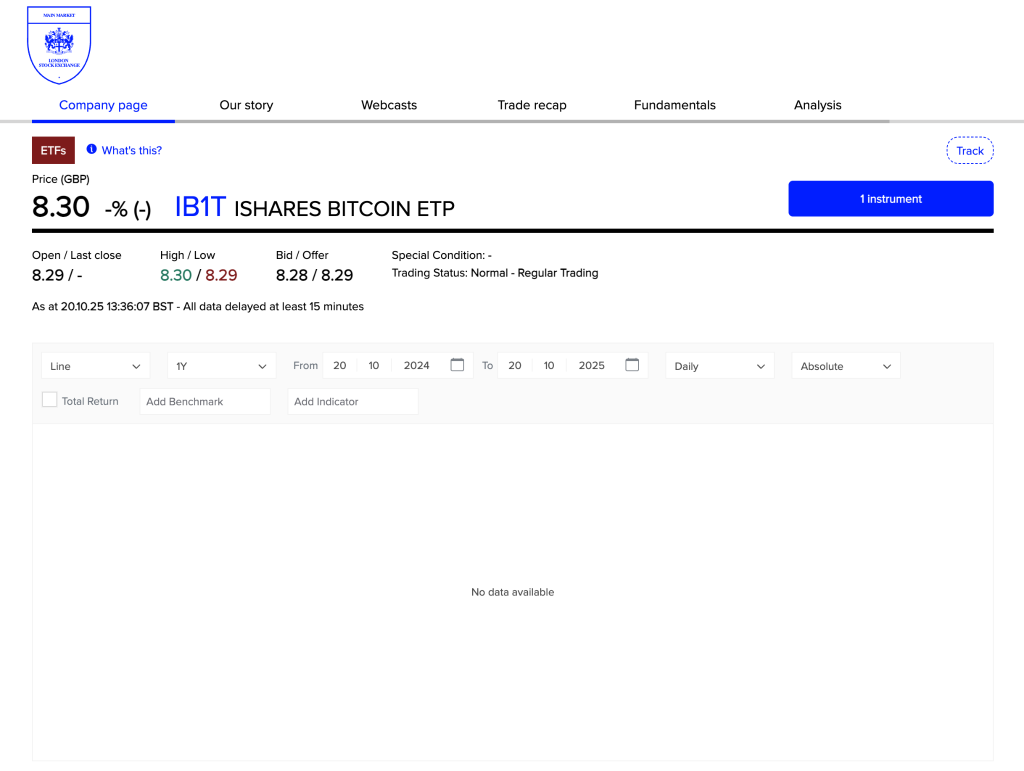Expand the Line chart type dropdown
Image resolution: width=1024 pixels, height=771 pixels.
click(96, 366)
